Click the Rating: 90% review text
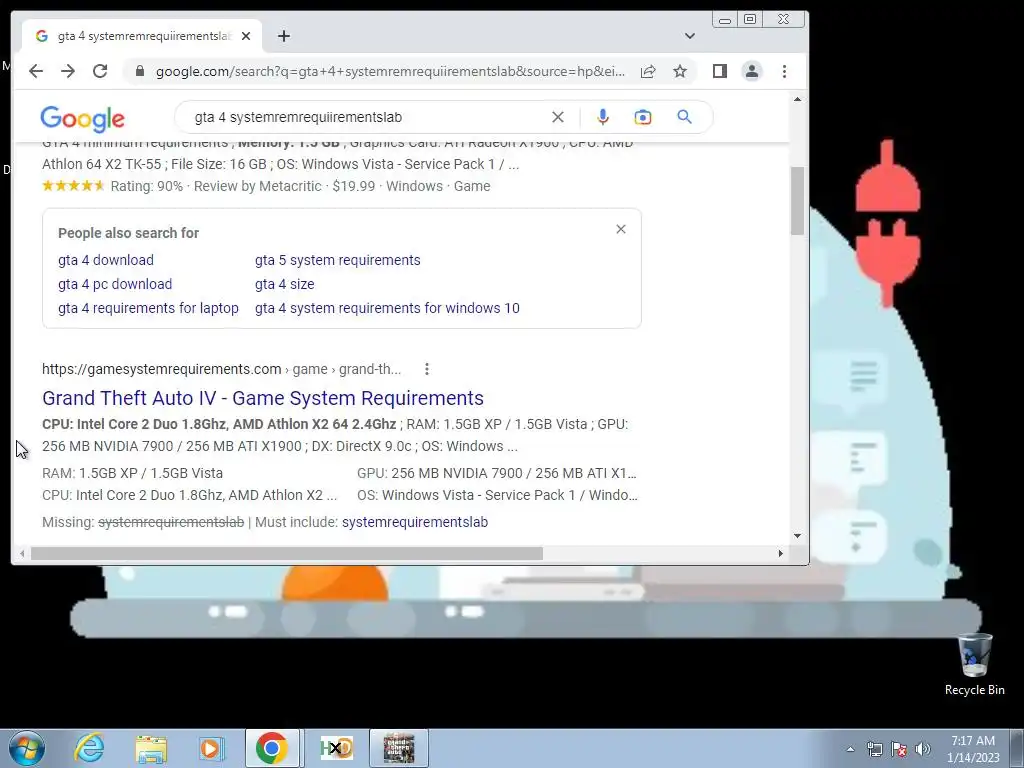1024x768 pixels. [146, 186]
